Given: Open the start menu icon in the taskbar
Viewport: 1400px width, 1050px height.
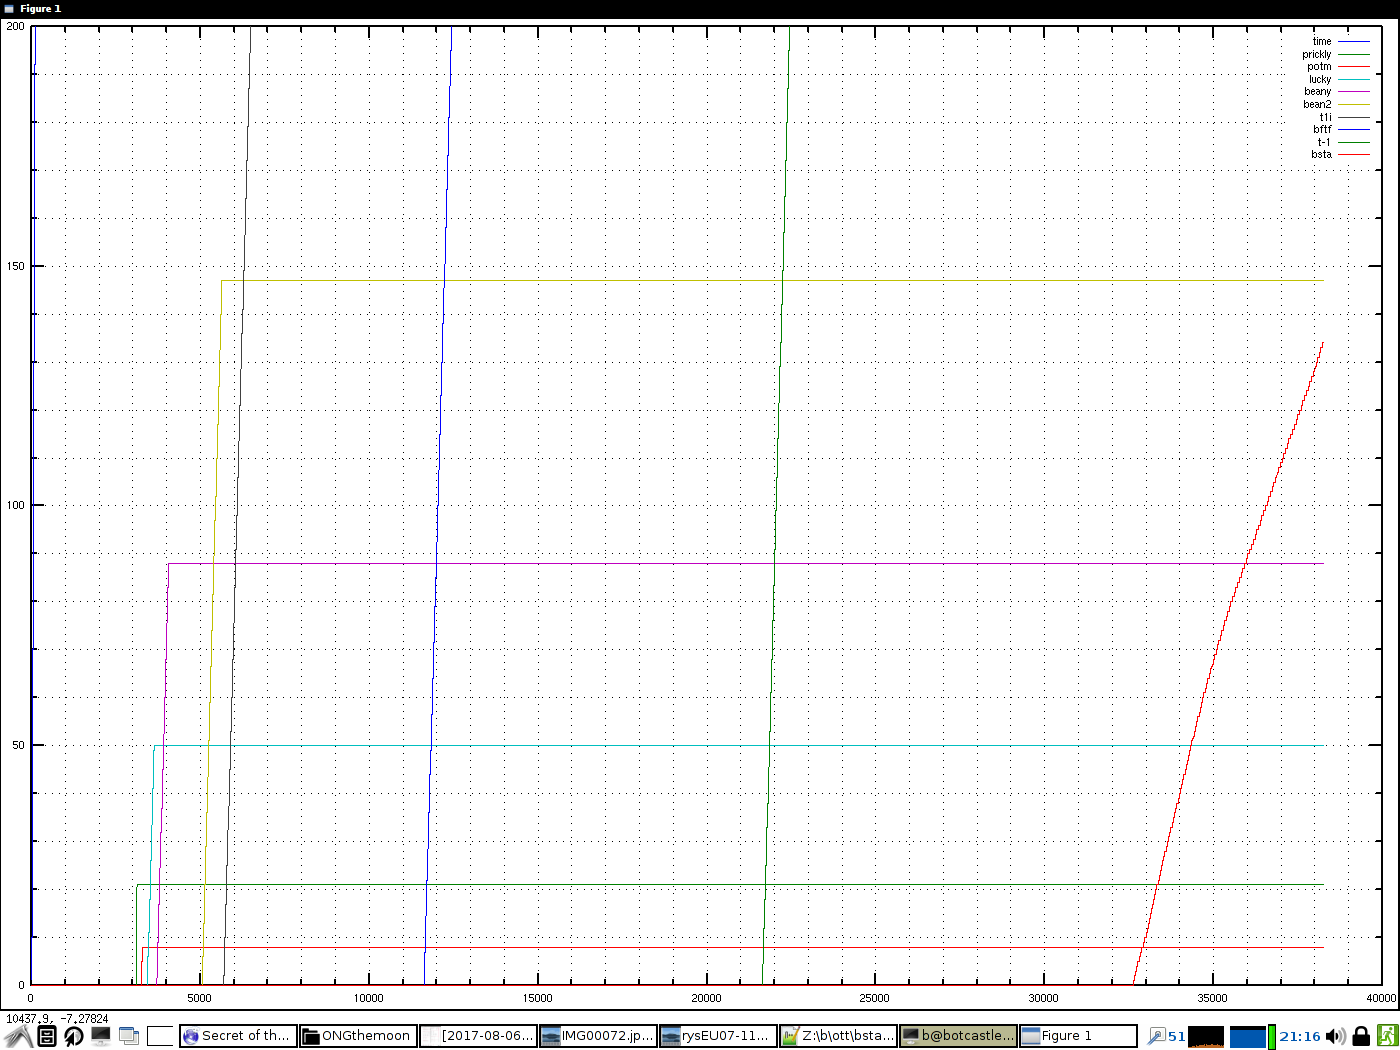Looking at the screenshot, I should [x=17, y=1036].
